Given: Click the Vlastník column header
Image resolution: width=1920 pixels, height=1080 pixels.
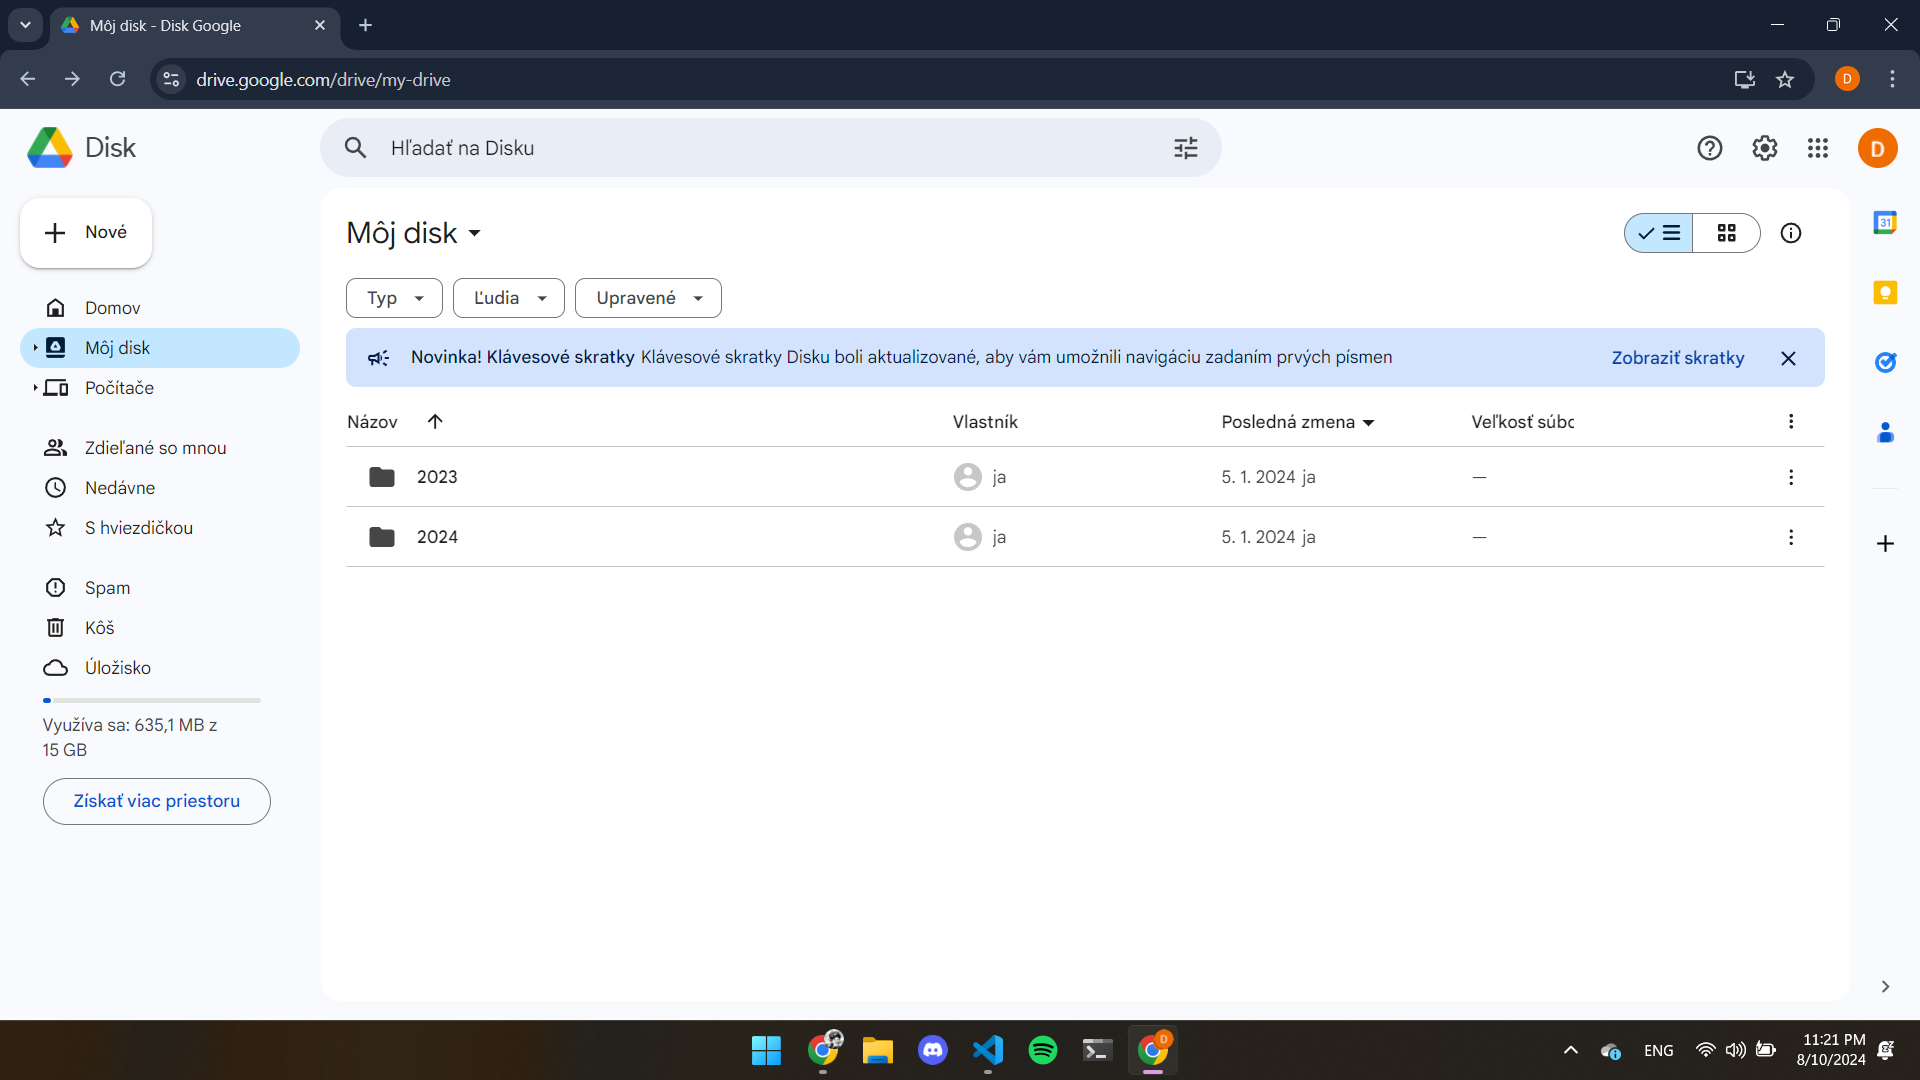Looking at the screenshot, I should tap(985, 422).
